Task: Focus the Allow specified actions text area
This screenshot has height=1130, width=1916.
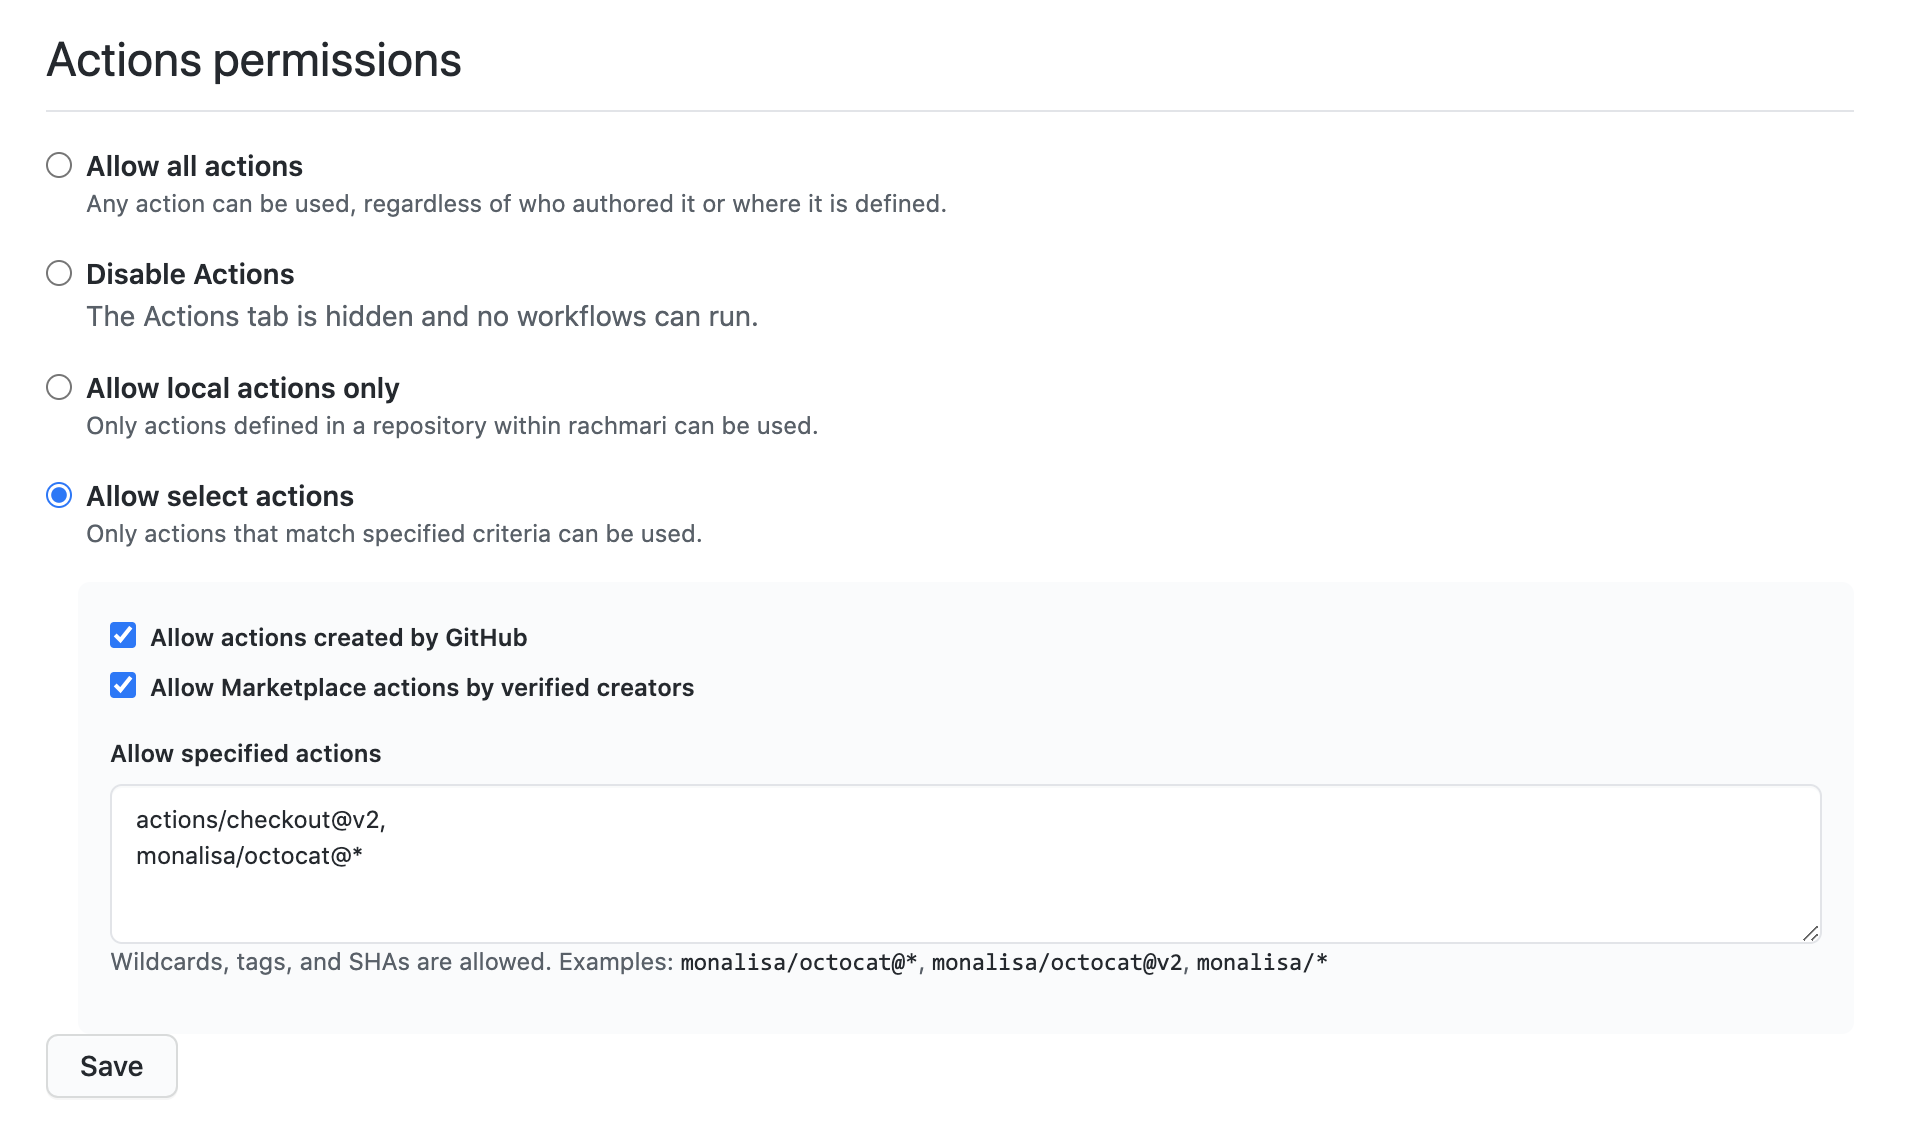Action: [x=965, y=864]
